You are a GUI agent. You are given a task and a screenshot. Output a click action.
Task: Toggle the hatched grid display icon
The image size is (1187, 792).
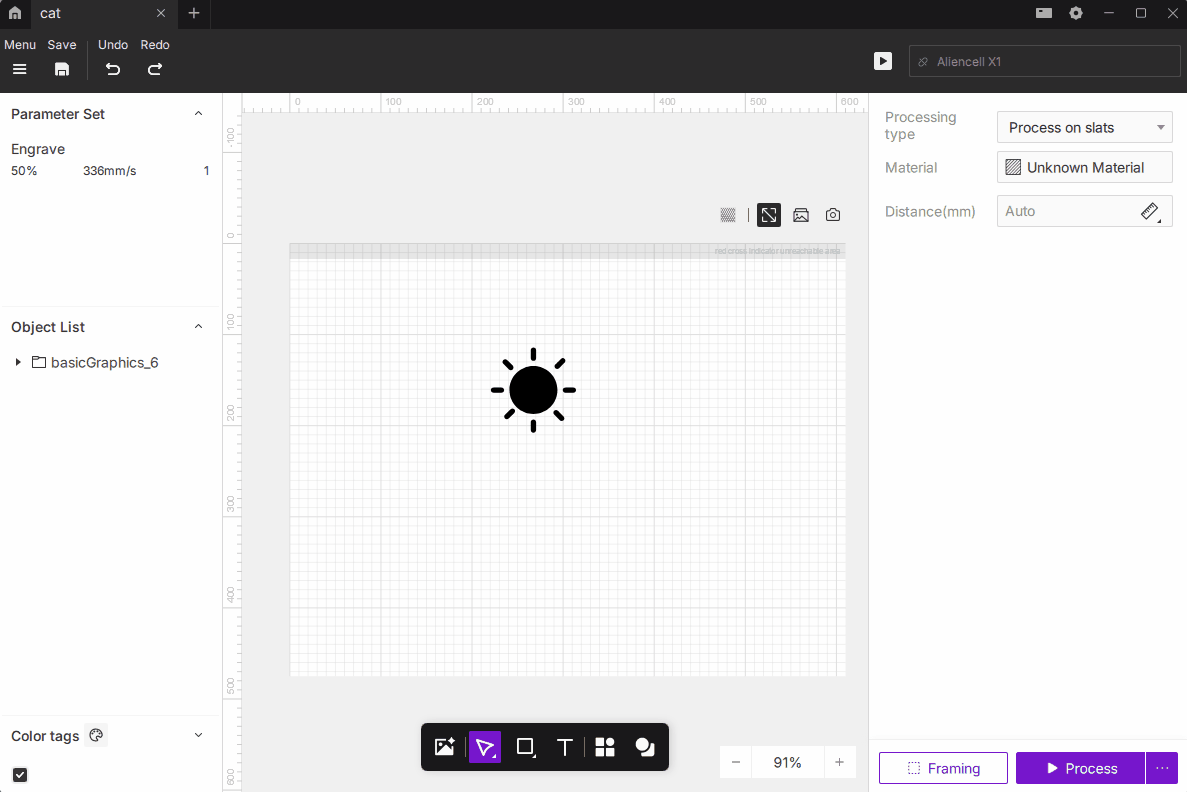click(x=728, y=215)
